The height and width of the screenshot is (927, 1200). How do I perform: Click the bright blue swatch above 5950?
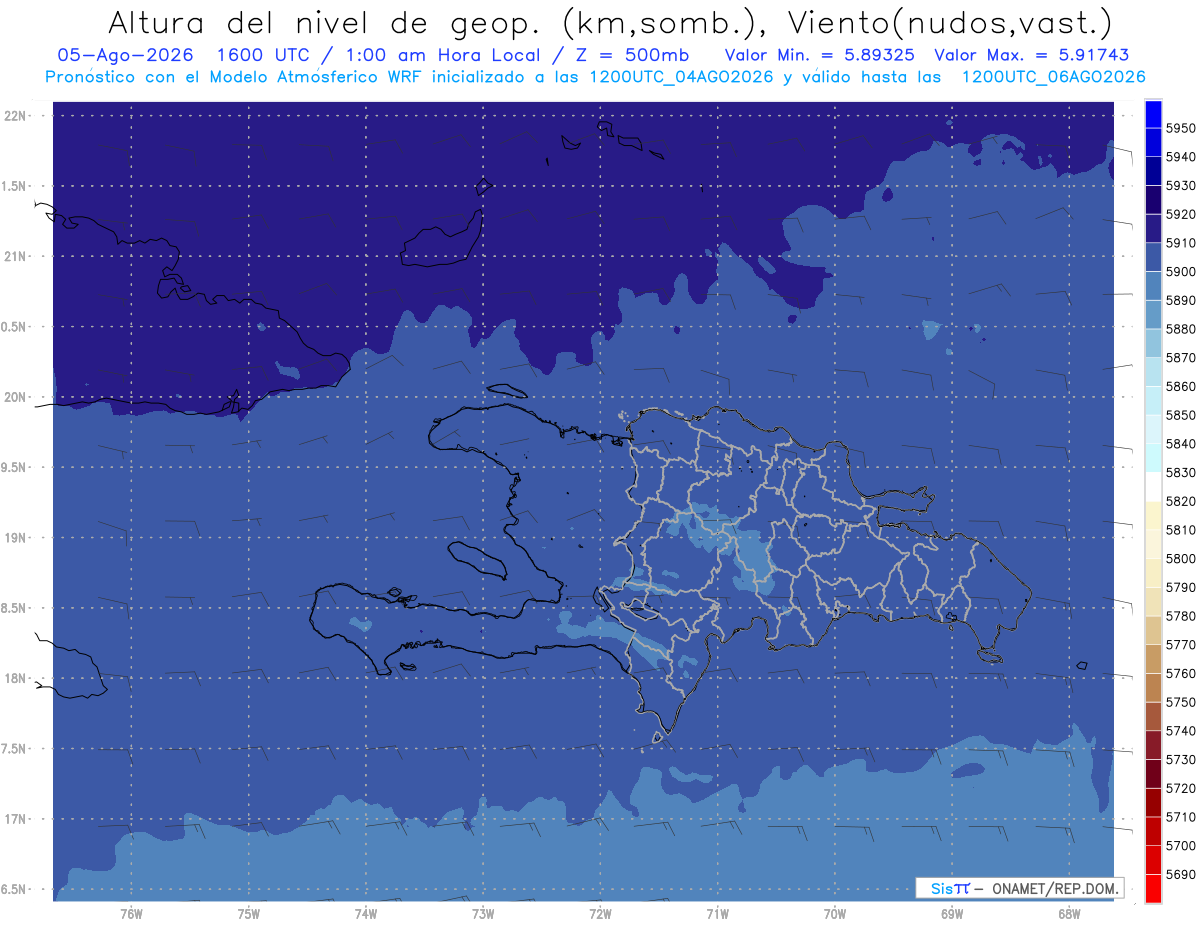(x=1153, y=114)
